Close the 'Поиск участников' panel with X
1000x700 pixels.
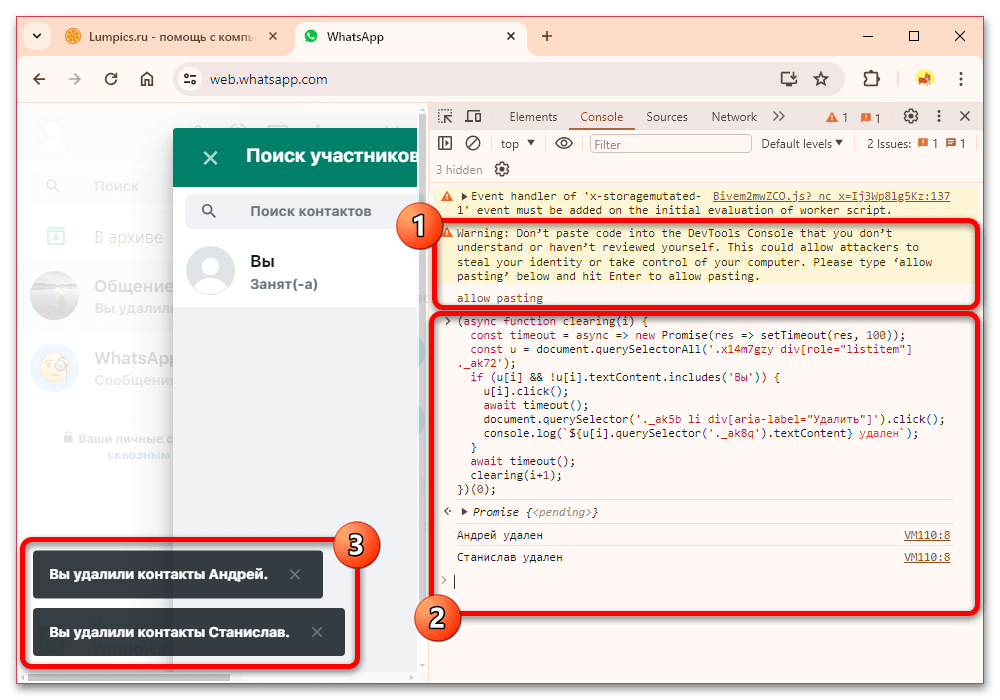click(210, 157)
